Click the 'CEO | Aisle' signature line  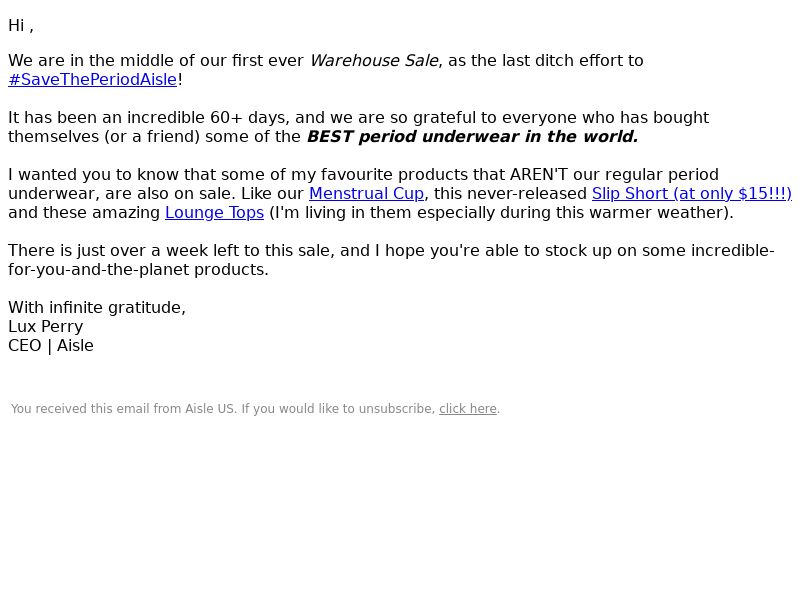[x=51, y=346]
